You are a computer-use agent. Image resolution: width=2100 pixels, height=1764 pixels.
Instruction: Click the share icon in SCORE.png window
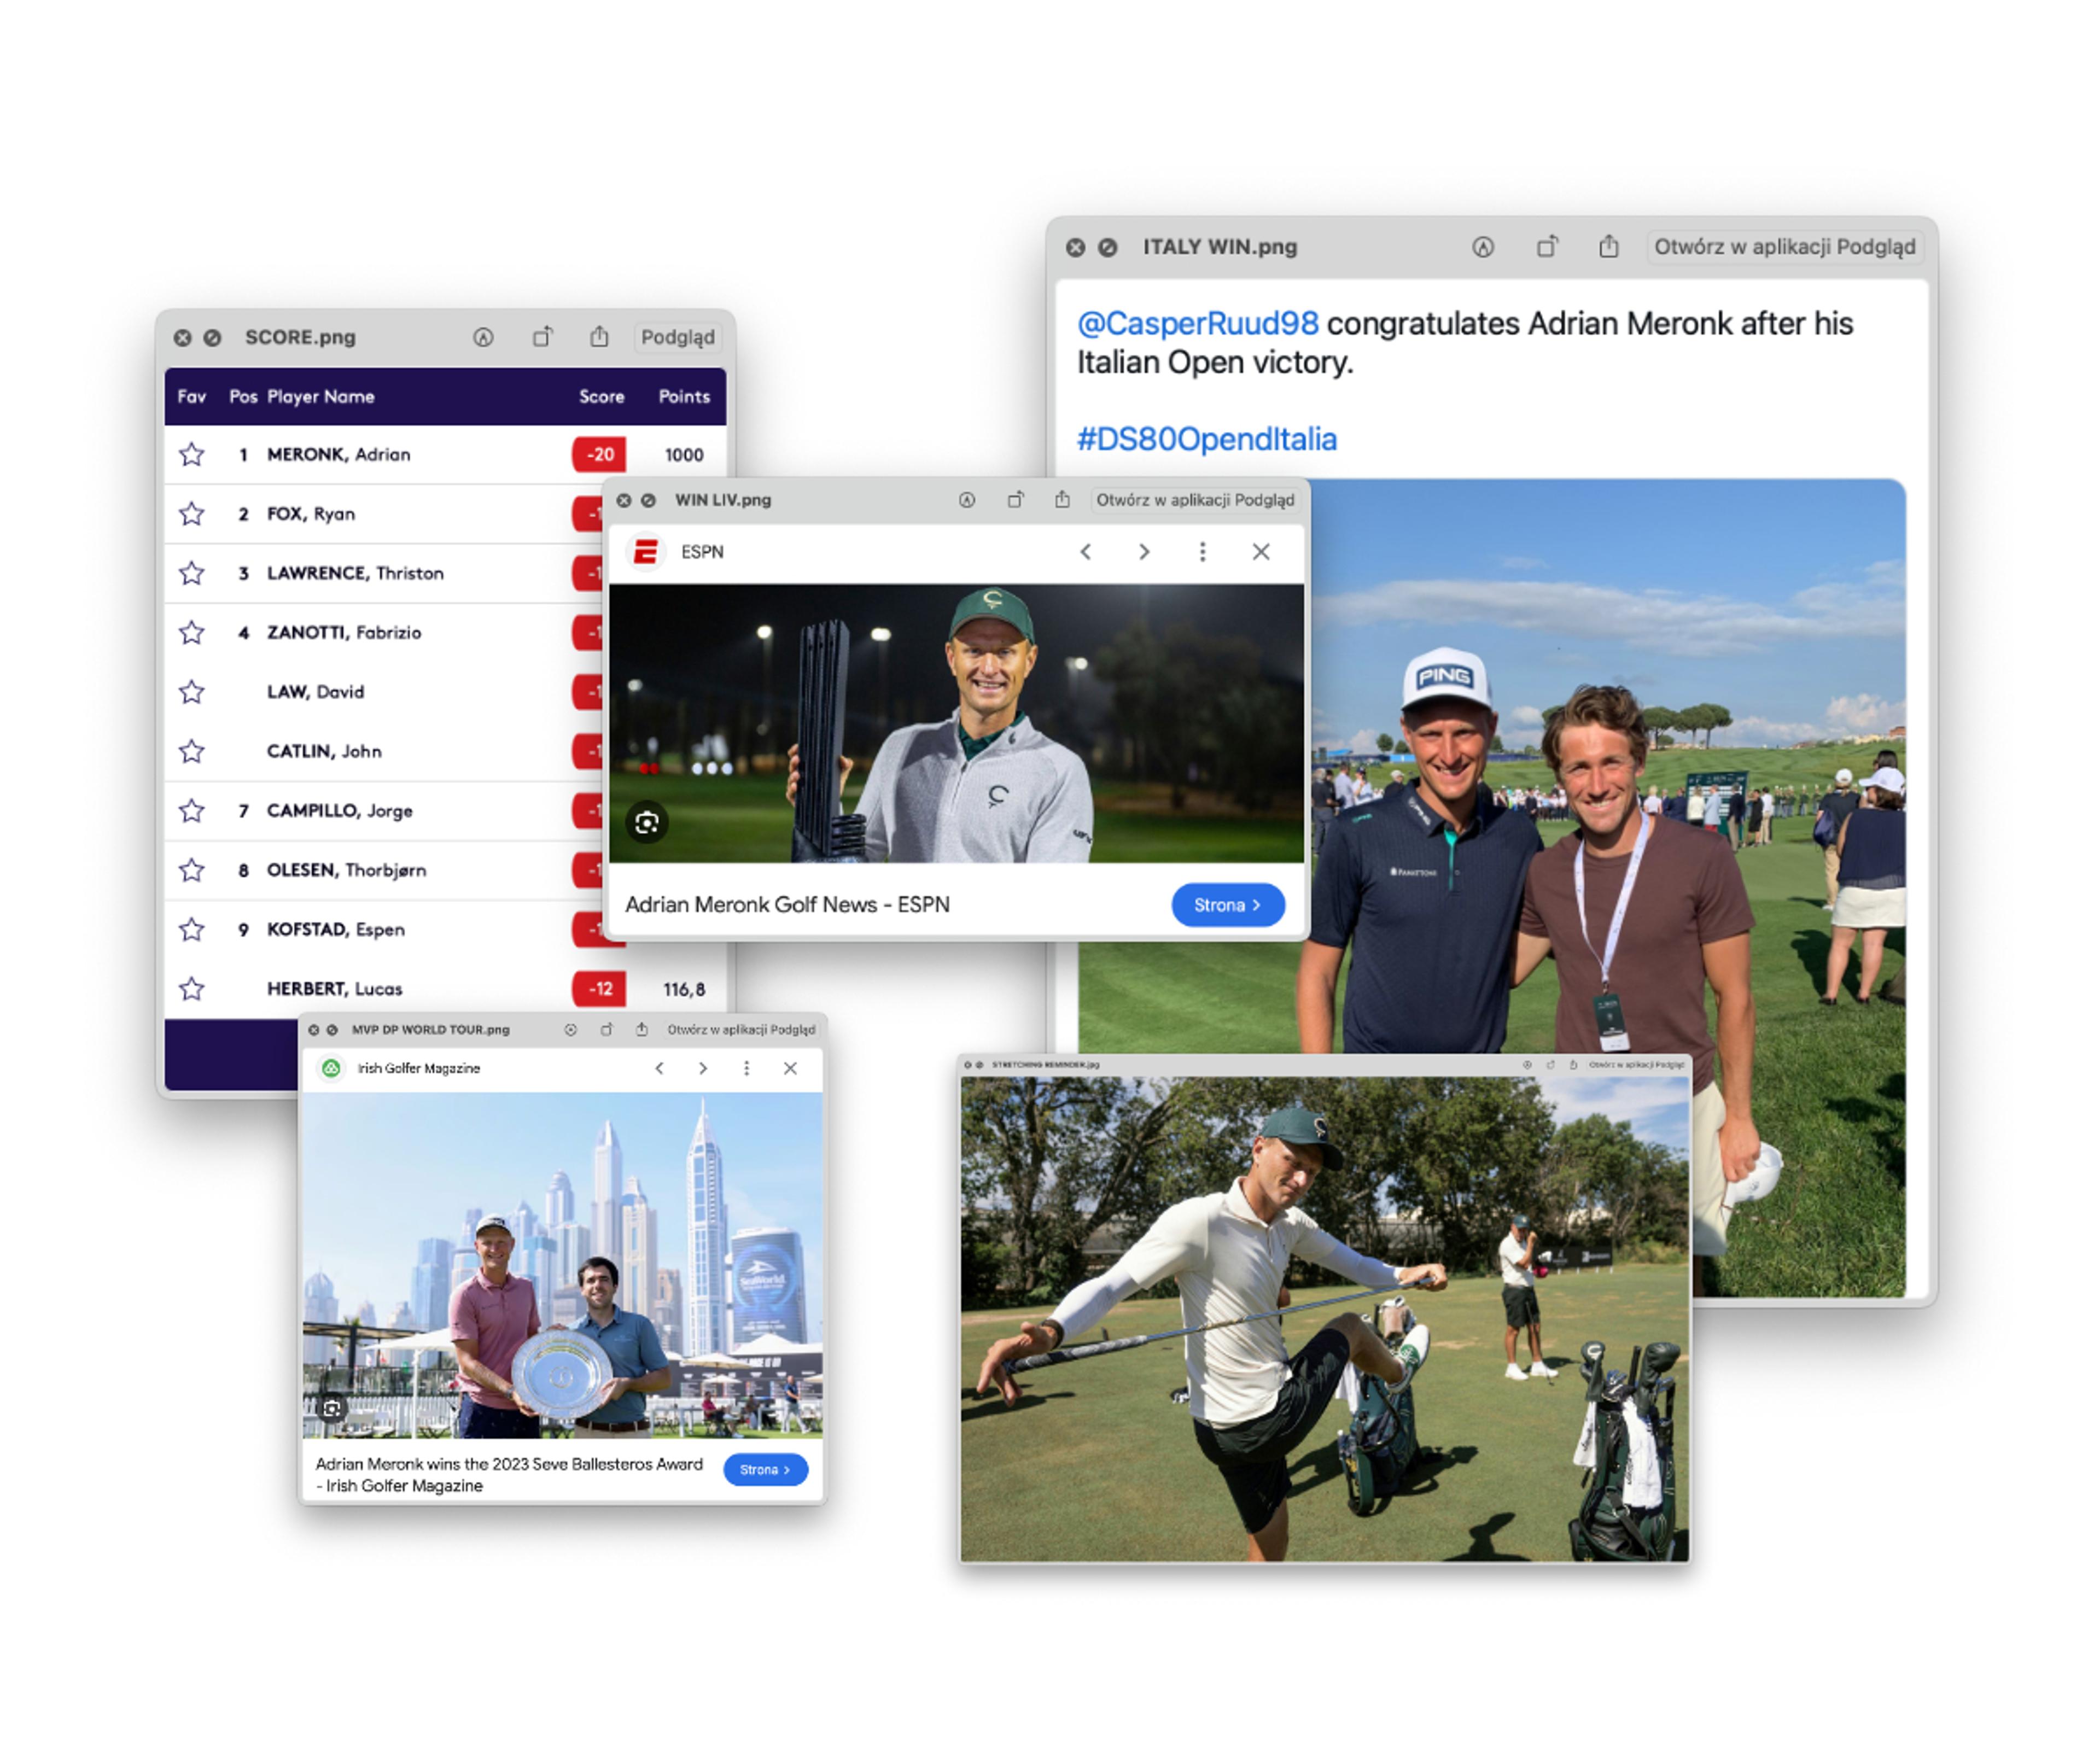(x=599, y=337)
